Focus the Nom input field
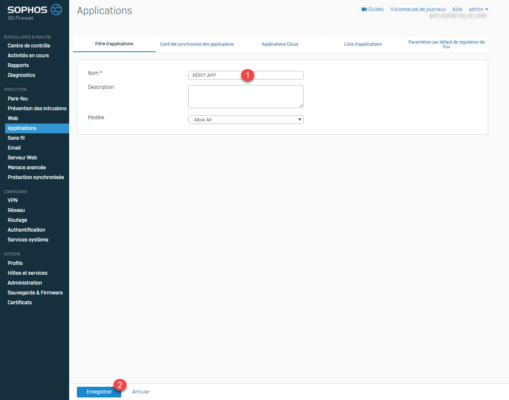This screenshot has width=509, height=400. (x=246, y=75)
